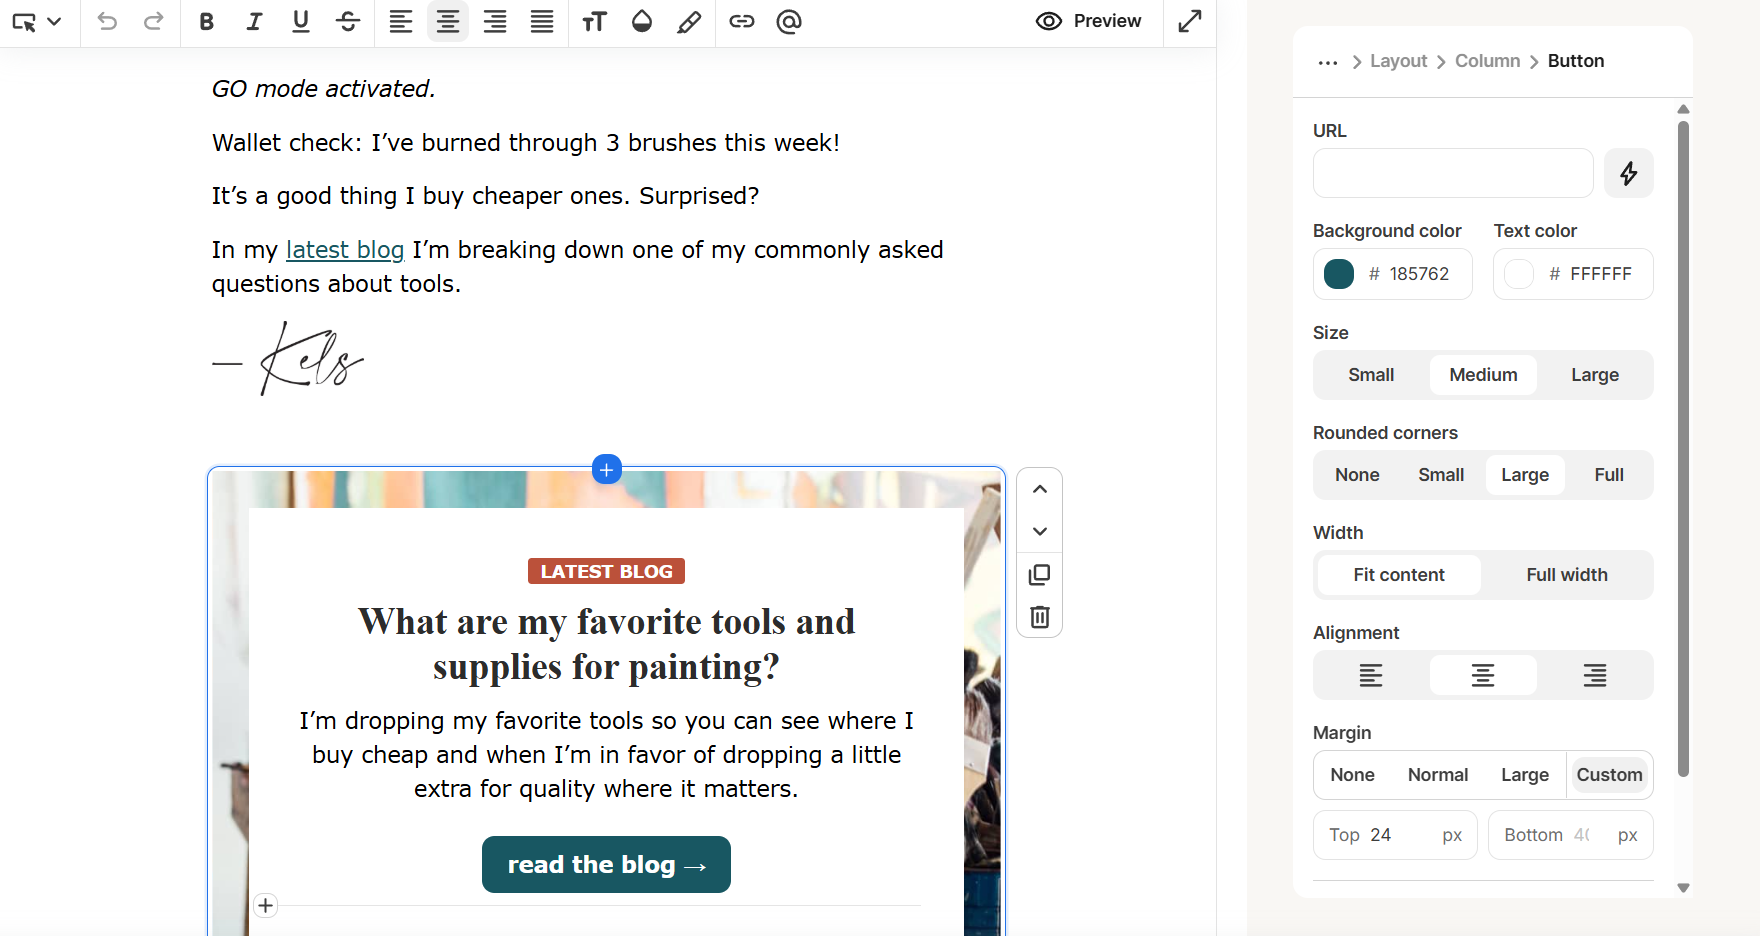Open Column settings from the breadcrumb
1760x936 pixels.
1487,61
